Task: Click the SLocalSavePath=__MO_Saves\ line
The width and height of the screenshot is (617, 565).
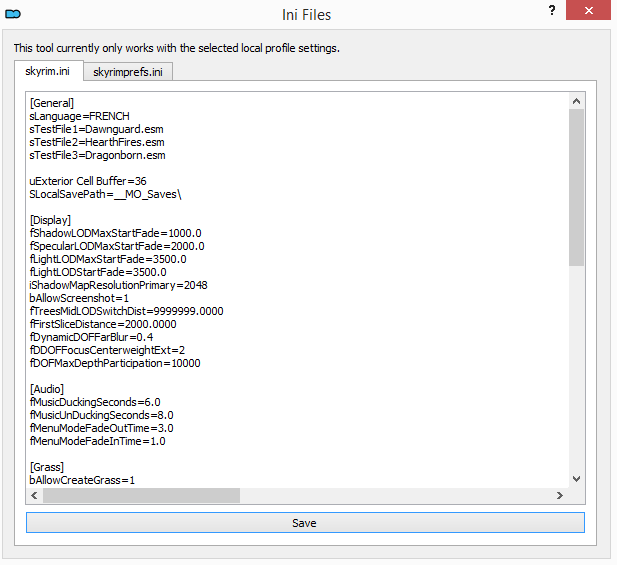Action: coord(105,194)
